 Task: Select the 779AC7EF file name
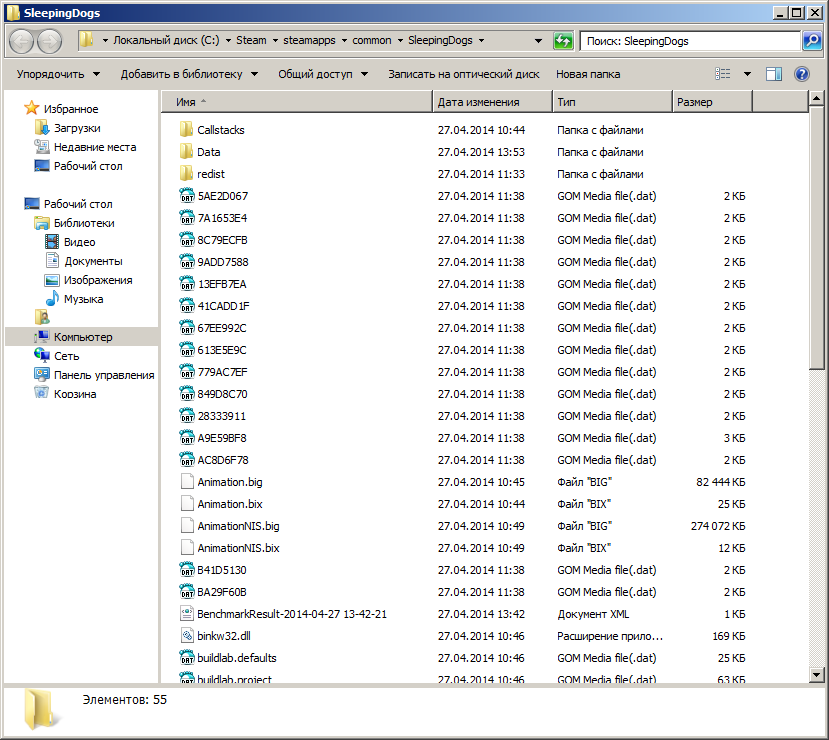coord(223,372)
